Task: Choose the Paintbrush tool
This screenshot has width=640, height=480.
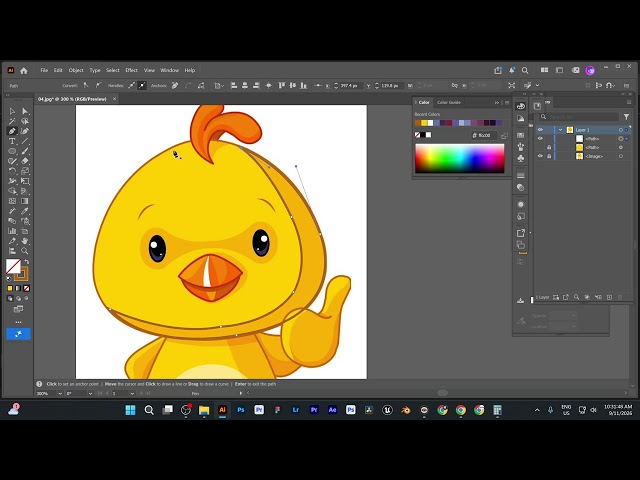Action: (x=25, y=151)
